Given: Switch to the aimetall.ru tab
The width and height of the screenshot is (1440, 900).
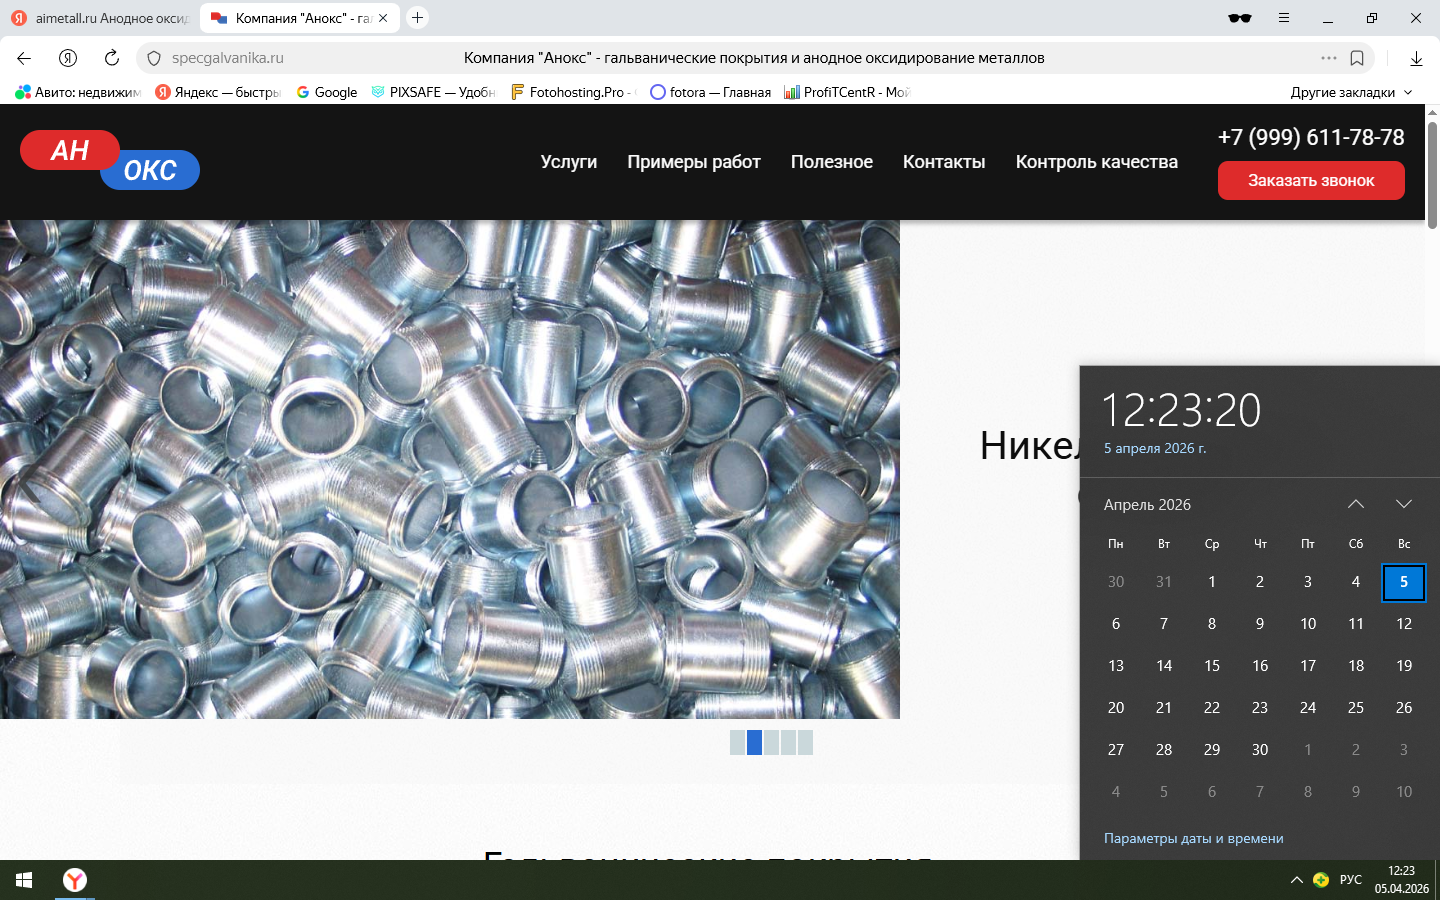Looking at the screenshot, I should pyautogui.click(x=100, y=18).
